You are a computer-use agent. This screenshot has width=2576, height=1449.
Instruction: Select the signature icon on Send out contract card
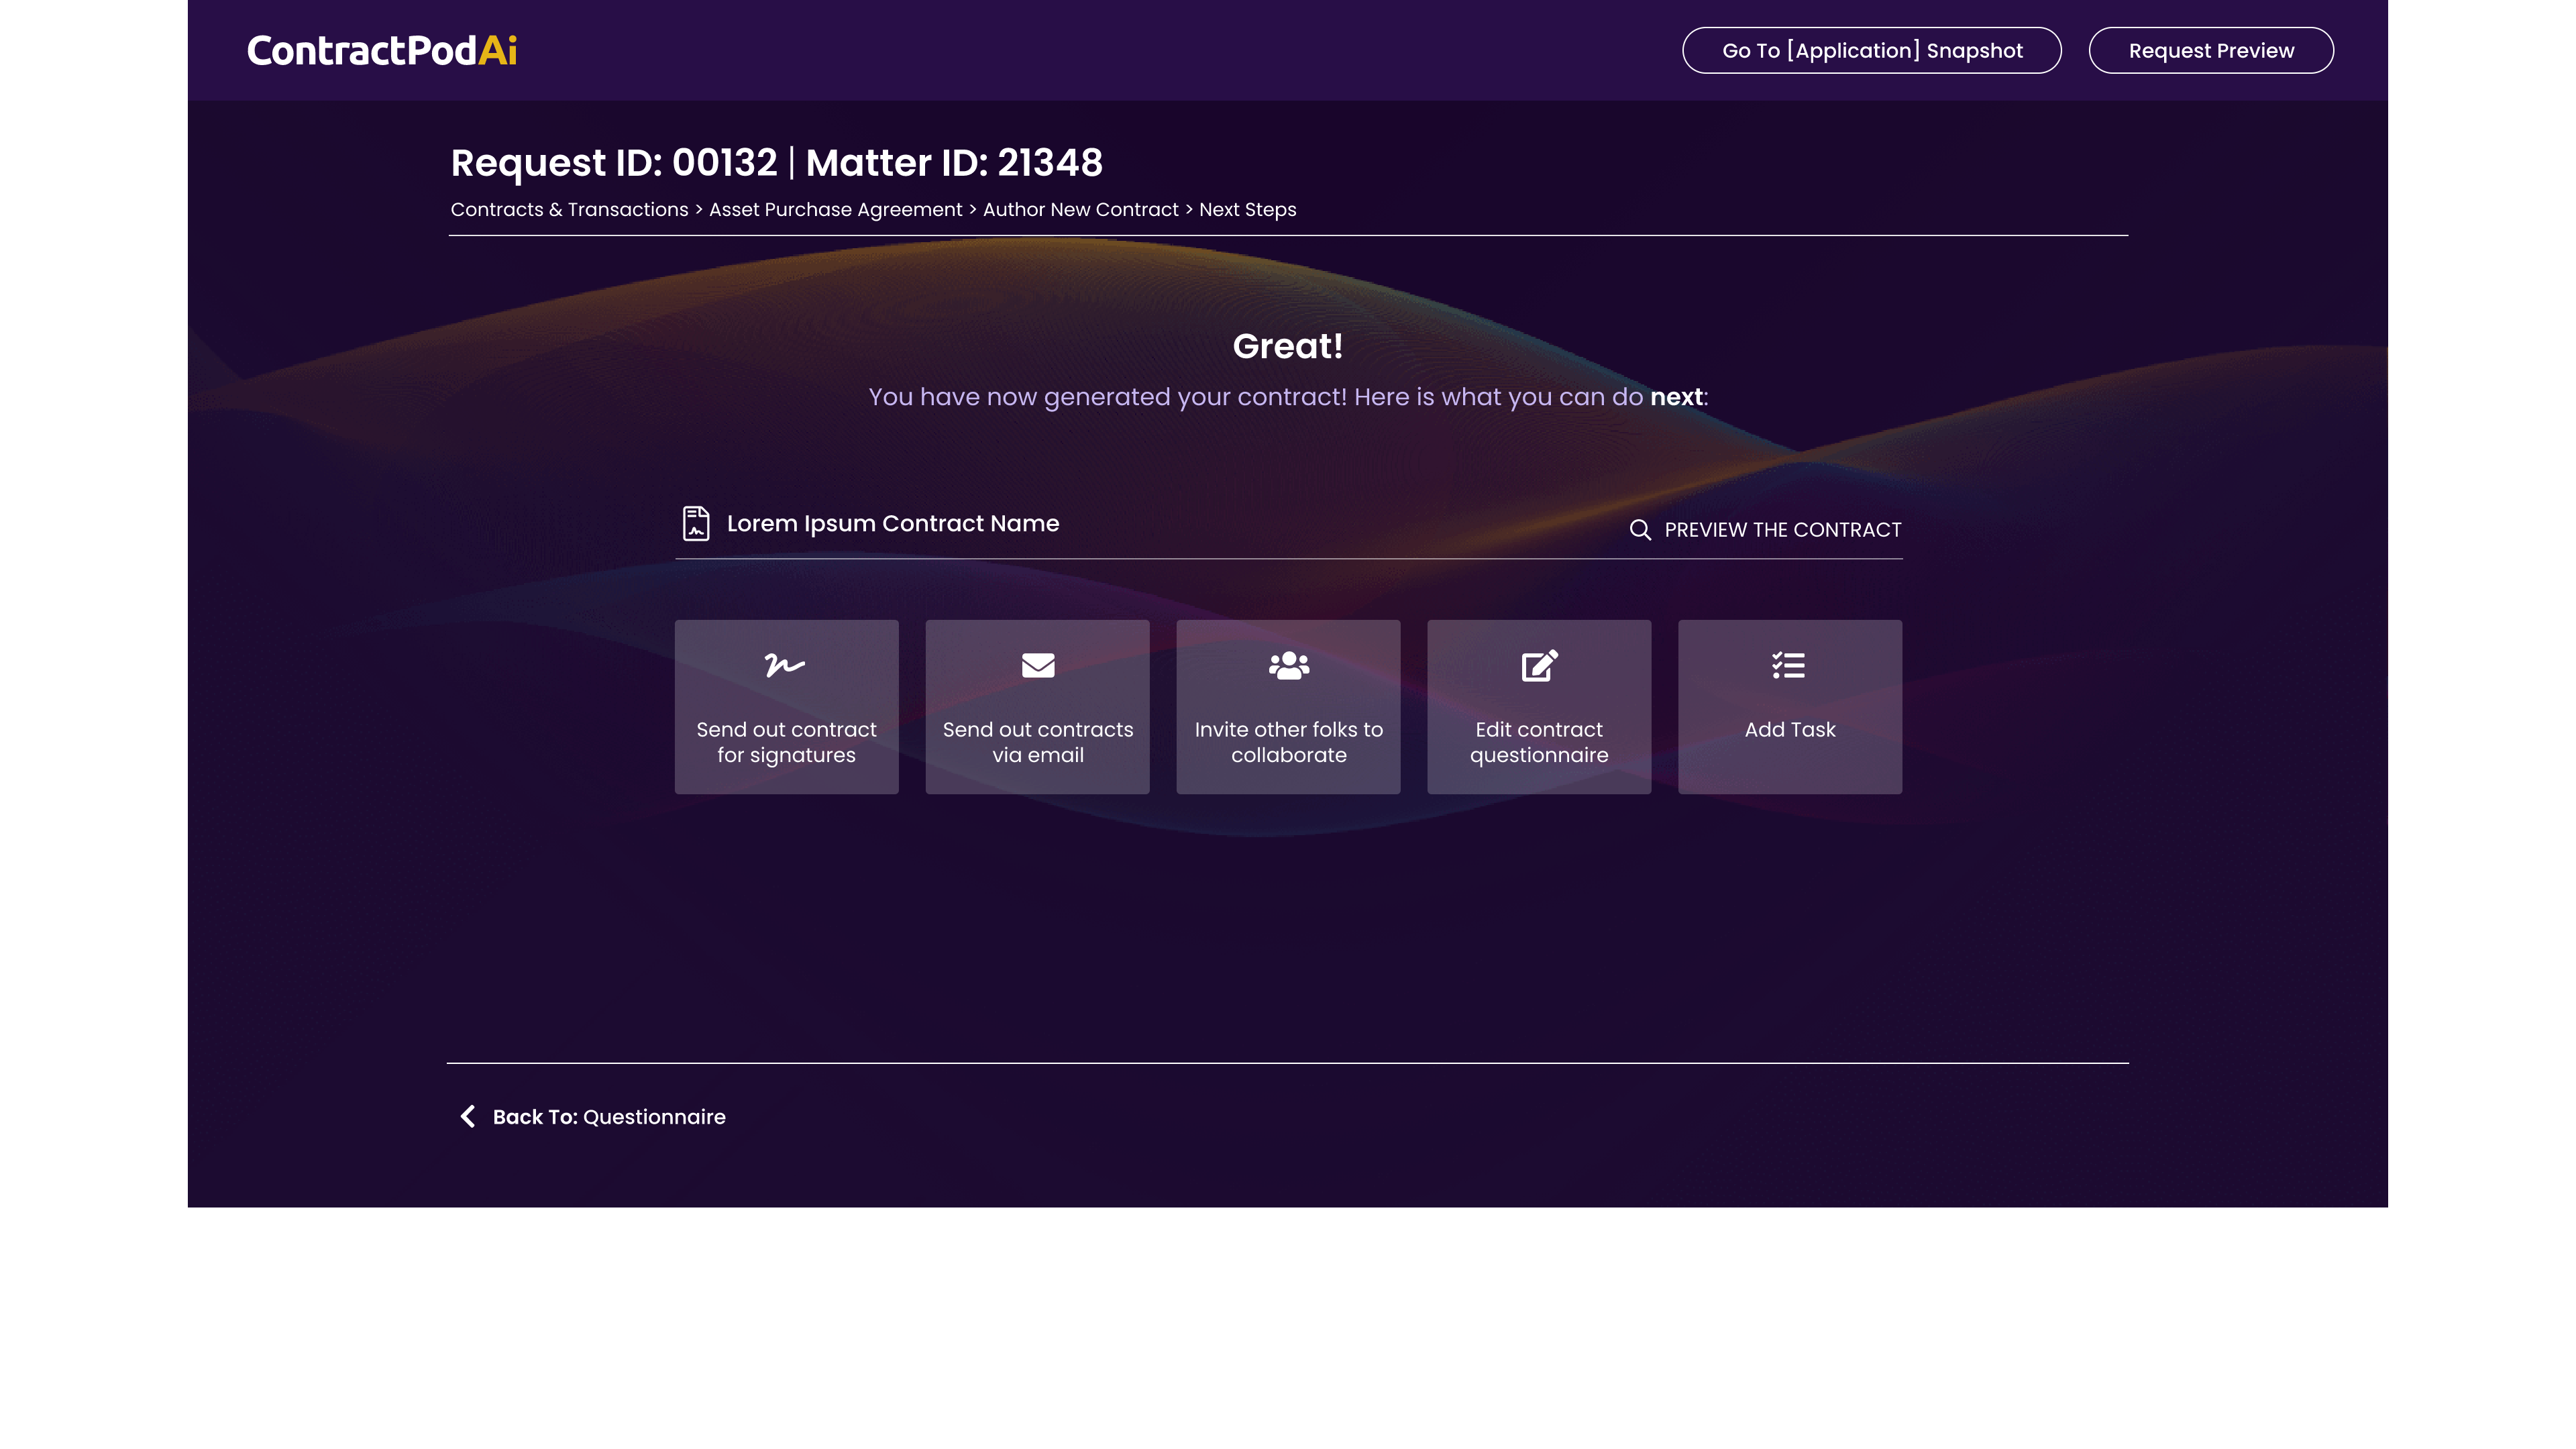click(x=786, y=666)
